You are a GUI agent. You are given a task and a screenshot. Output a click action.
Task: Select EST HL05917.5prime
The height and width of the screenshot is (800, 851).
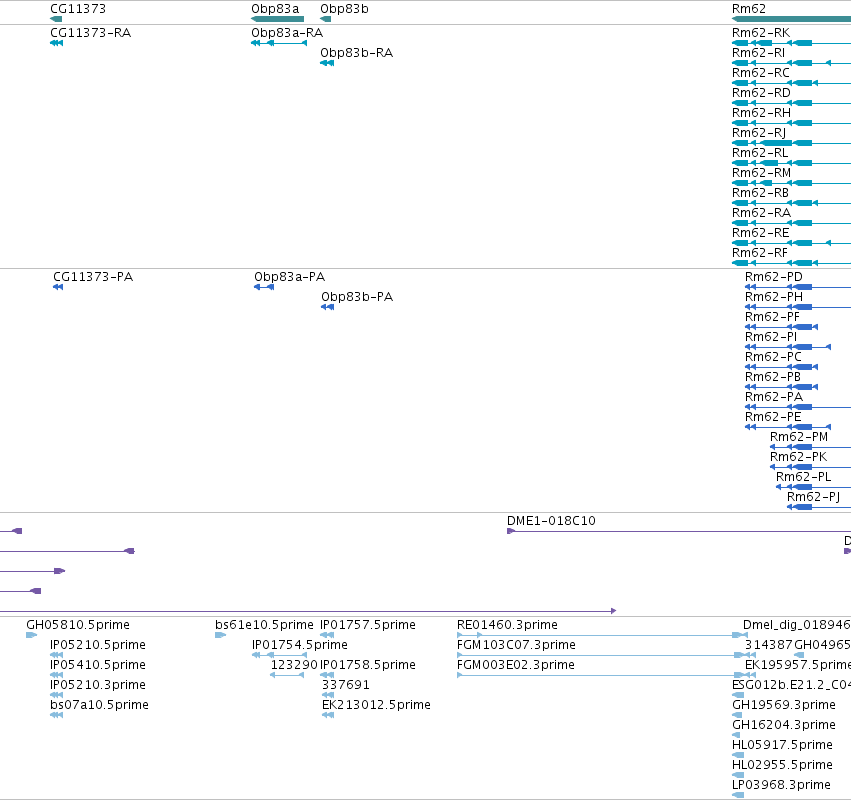(x=782, y=746)
